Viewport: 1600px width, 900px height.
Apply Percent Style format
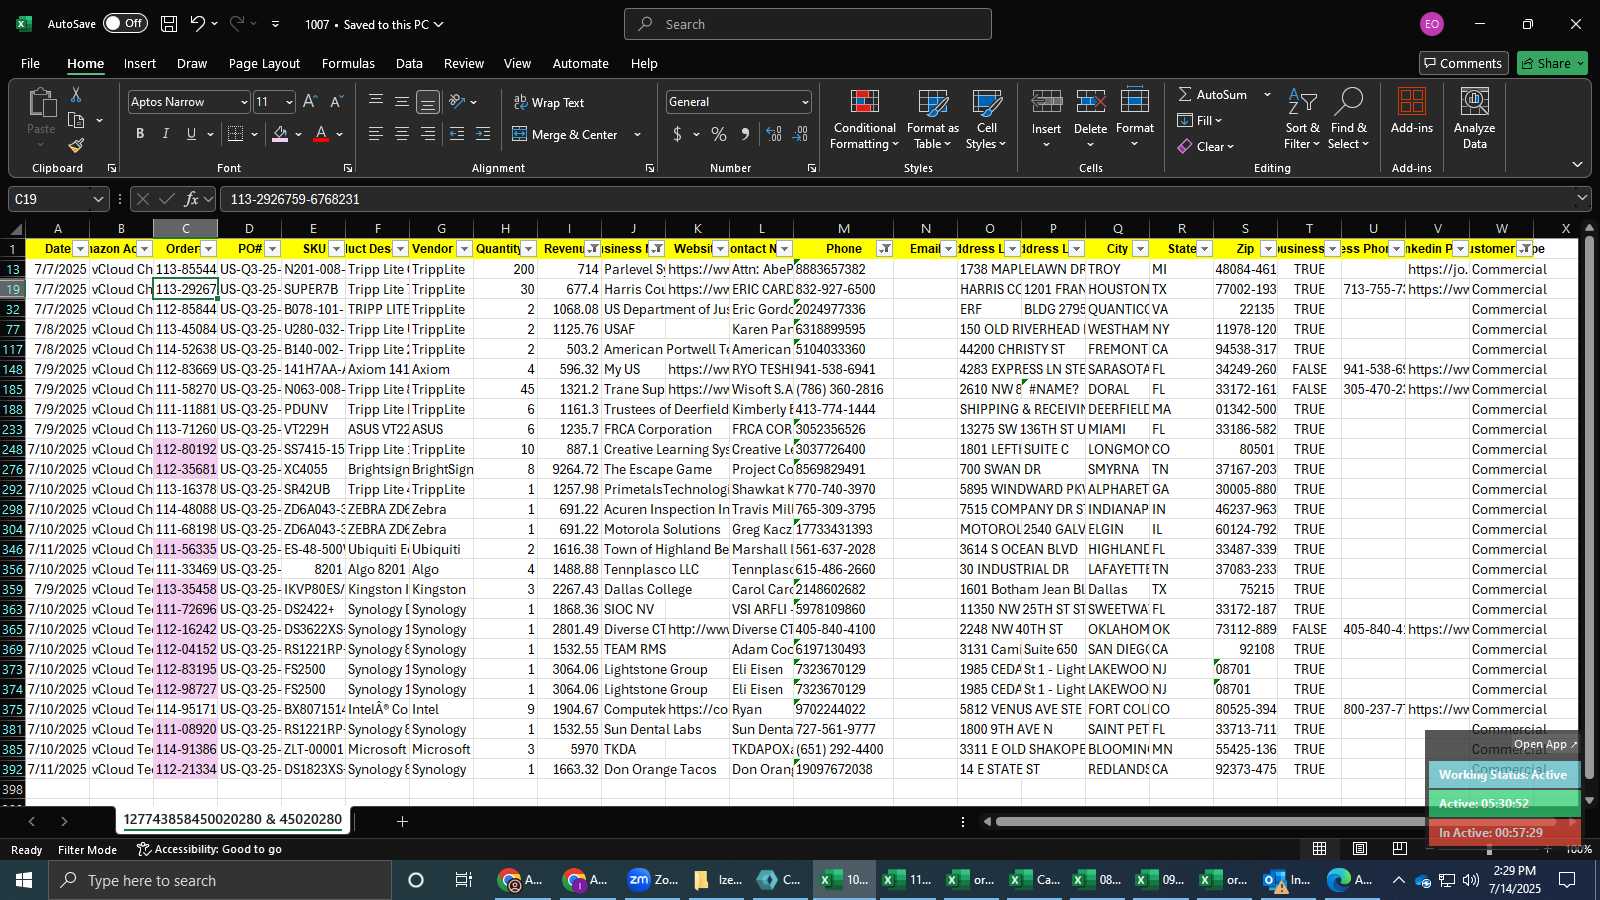(719, 134)
